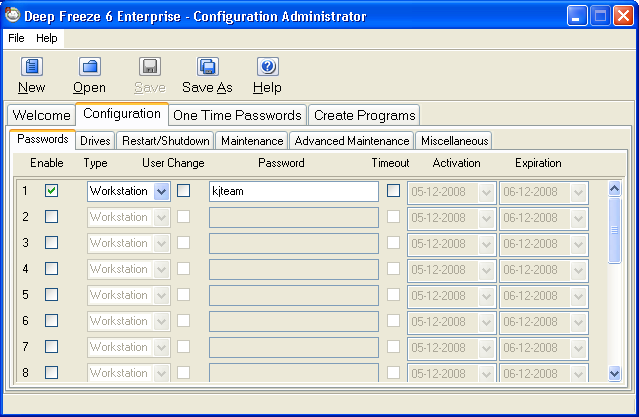Click the Password column header
Screen dimensions: 639x417
coord(281,163)
